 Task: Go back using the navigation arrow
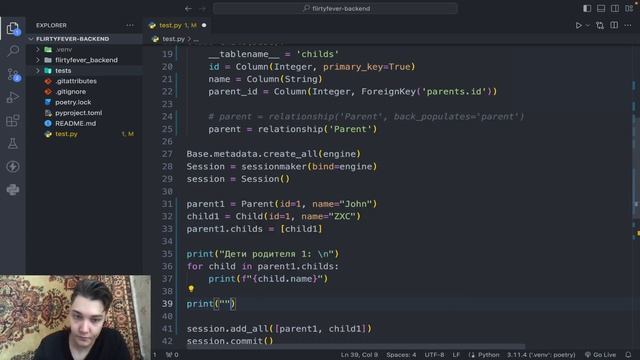(188, 8)
